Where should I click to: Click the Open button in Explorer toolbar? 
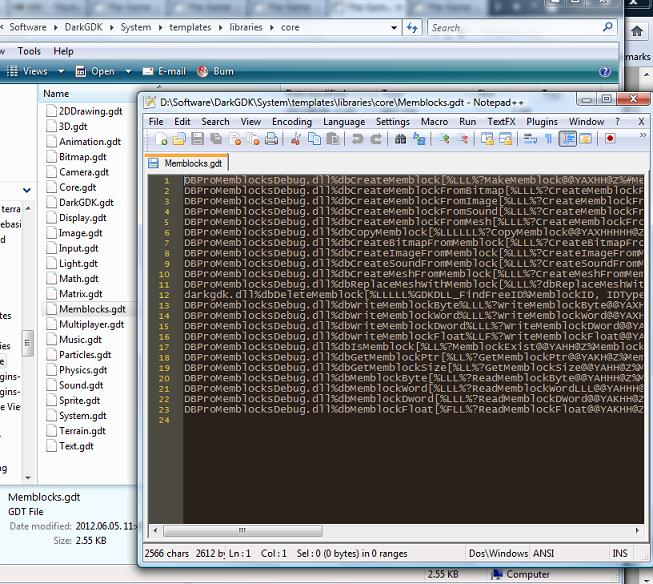click(95, 72)
